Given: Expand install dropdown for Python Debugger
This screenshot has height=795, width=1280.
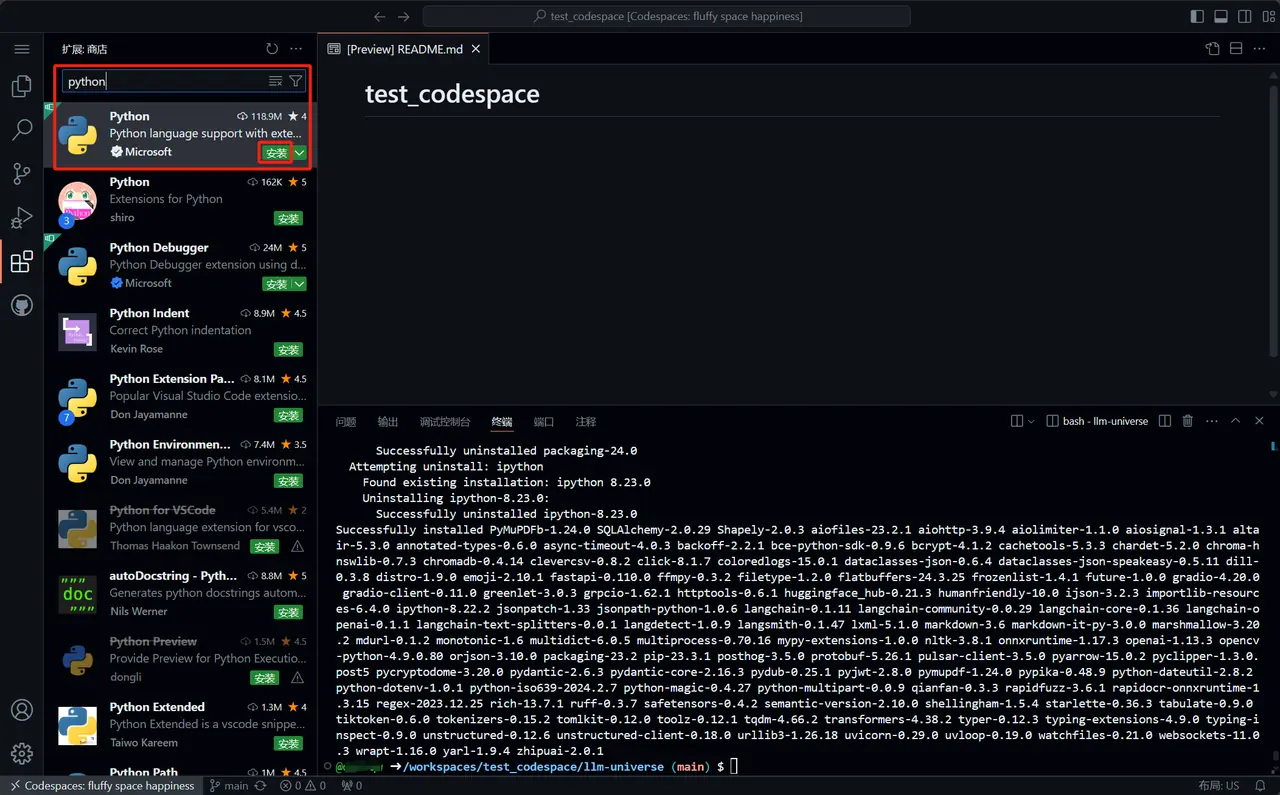Looking at the screenshot, I should click(300, 284).
